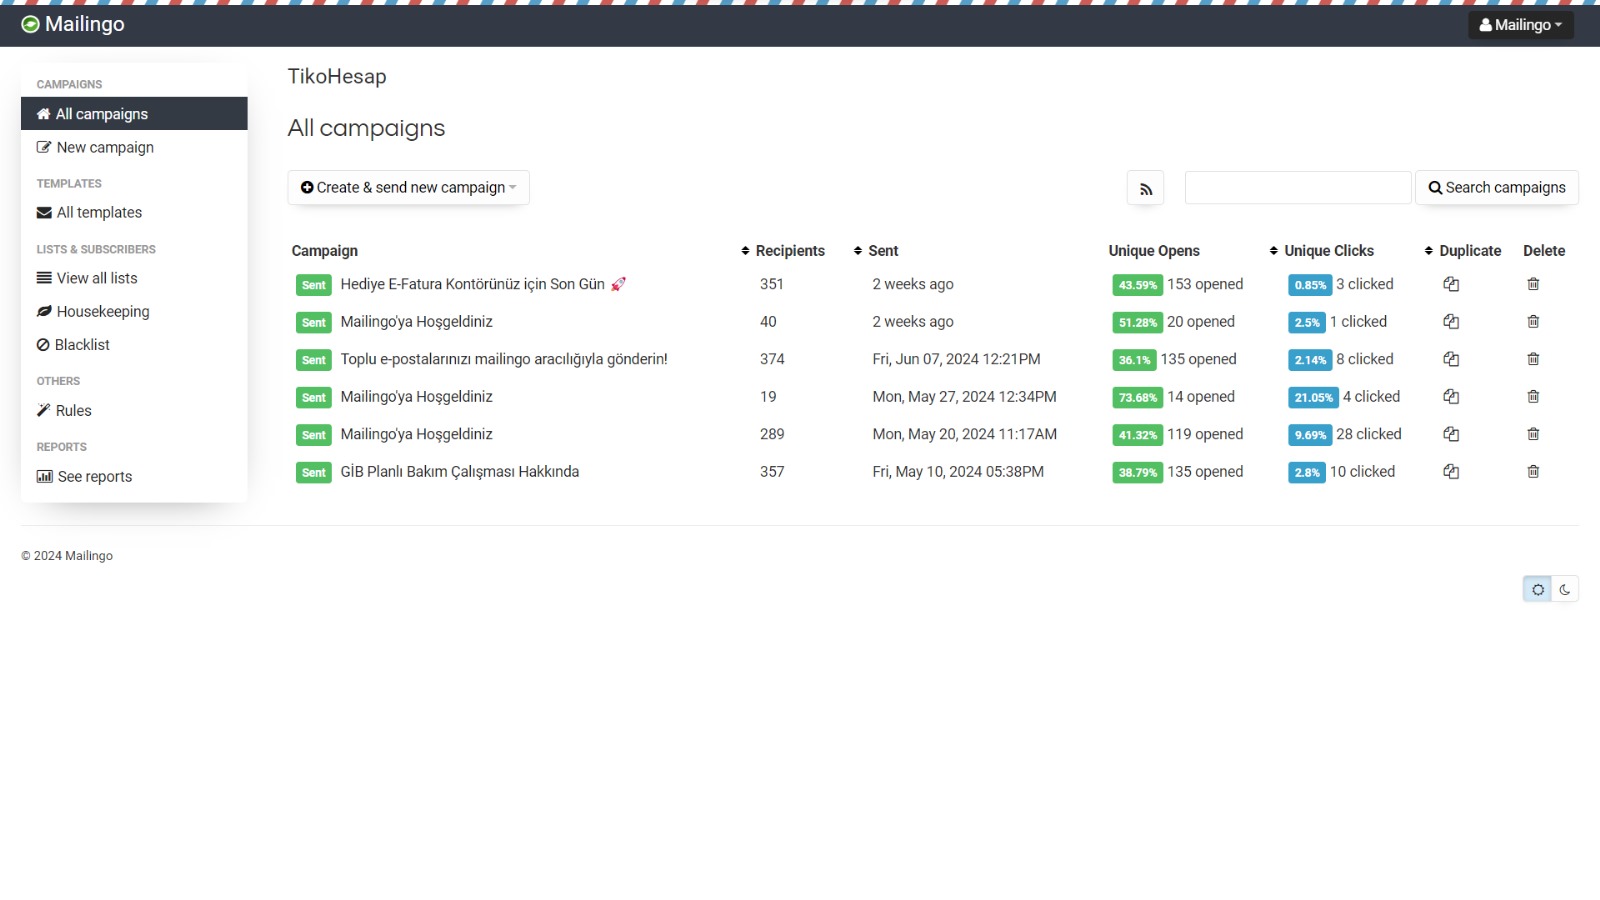This screenshot has width=1600, height=900.
Task: Duplicate the GİB Planlı Bakım campaign
Action: point(1451,472)
